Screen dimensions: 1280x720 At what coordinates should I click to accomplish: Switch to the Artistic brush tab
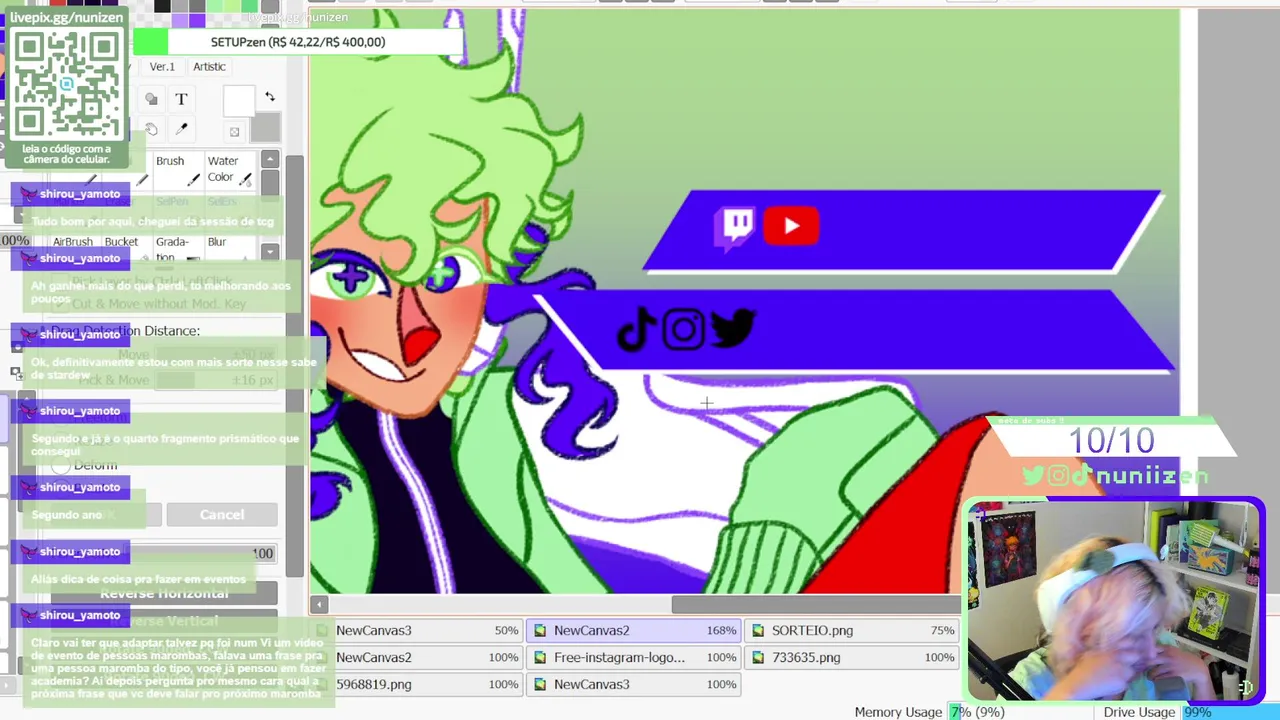[210, 66]
